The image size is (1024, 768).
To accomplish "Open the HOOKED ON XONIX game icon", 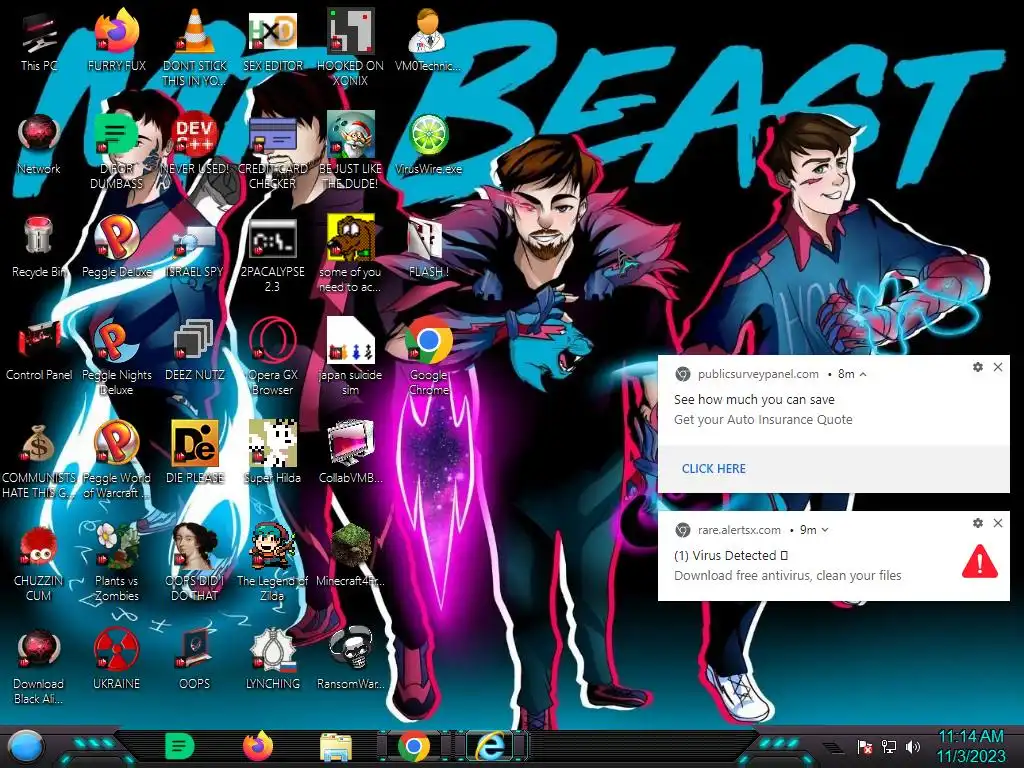I will (351, 47).
